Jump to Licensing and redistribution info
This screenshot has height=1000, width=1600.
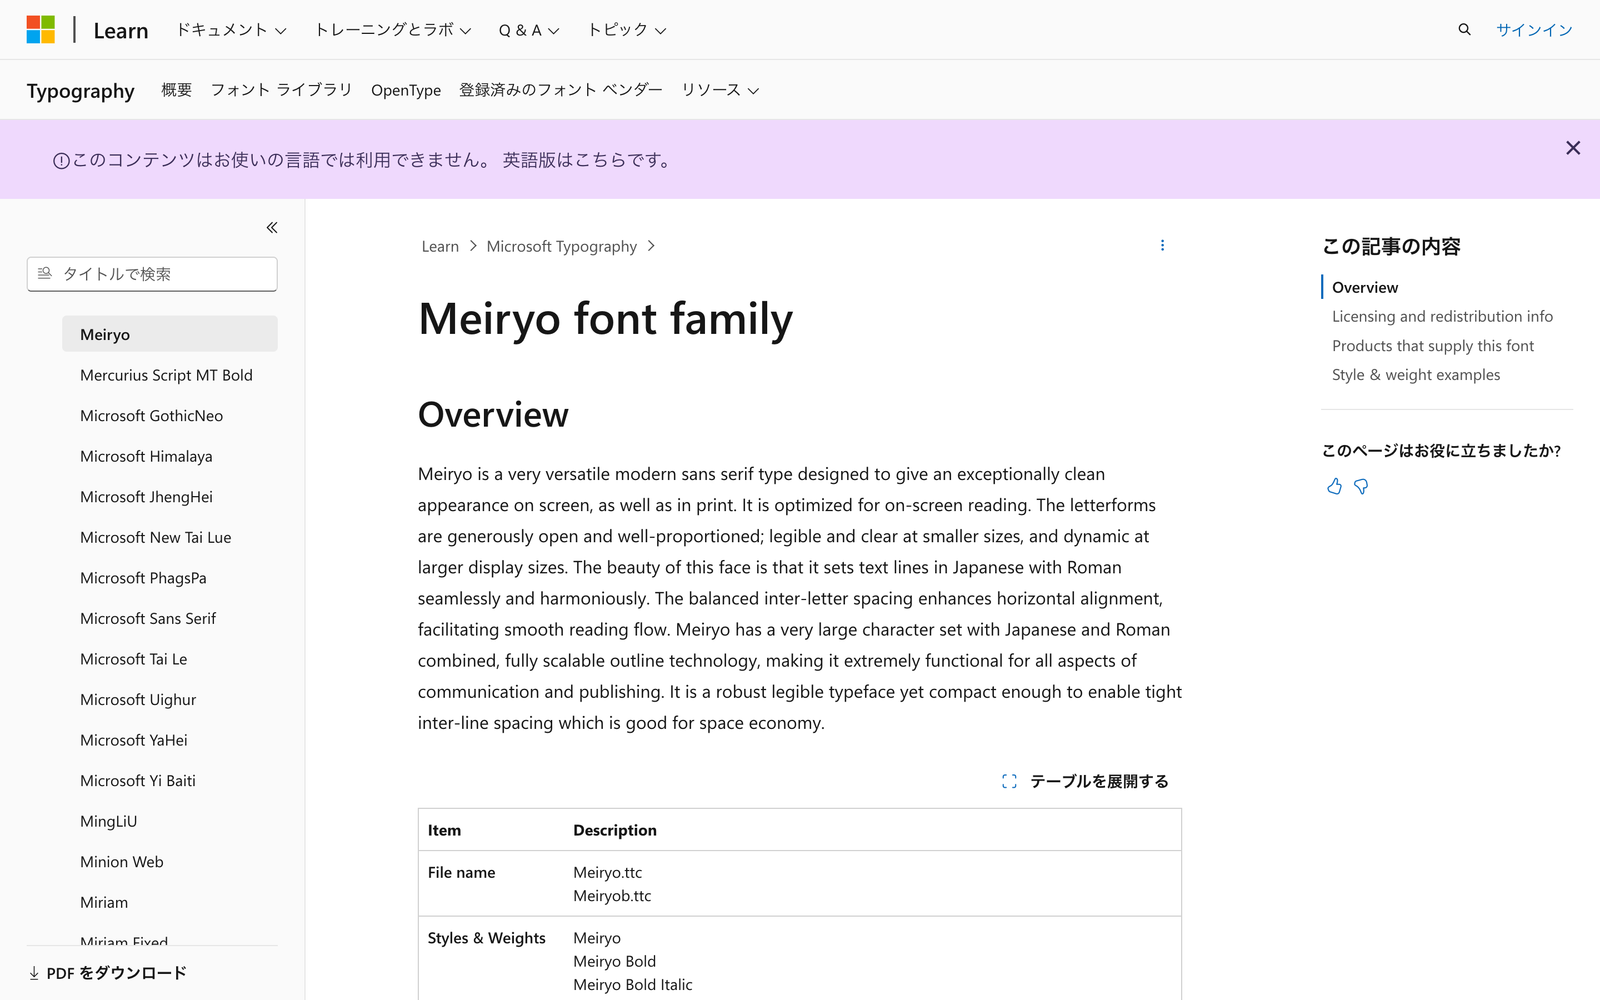tap(1442, 316)
